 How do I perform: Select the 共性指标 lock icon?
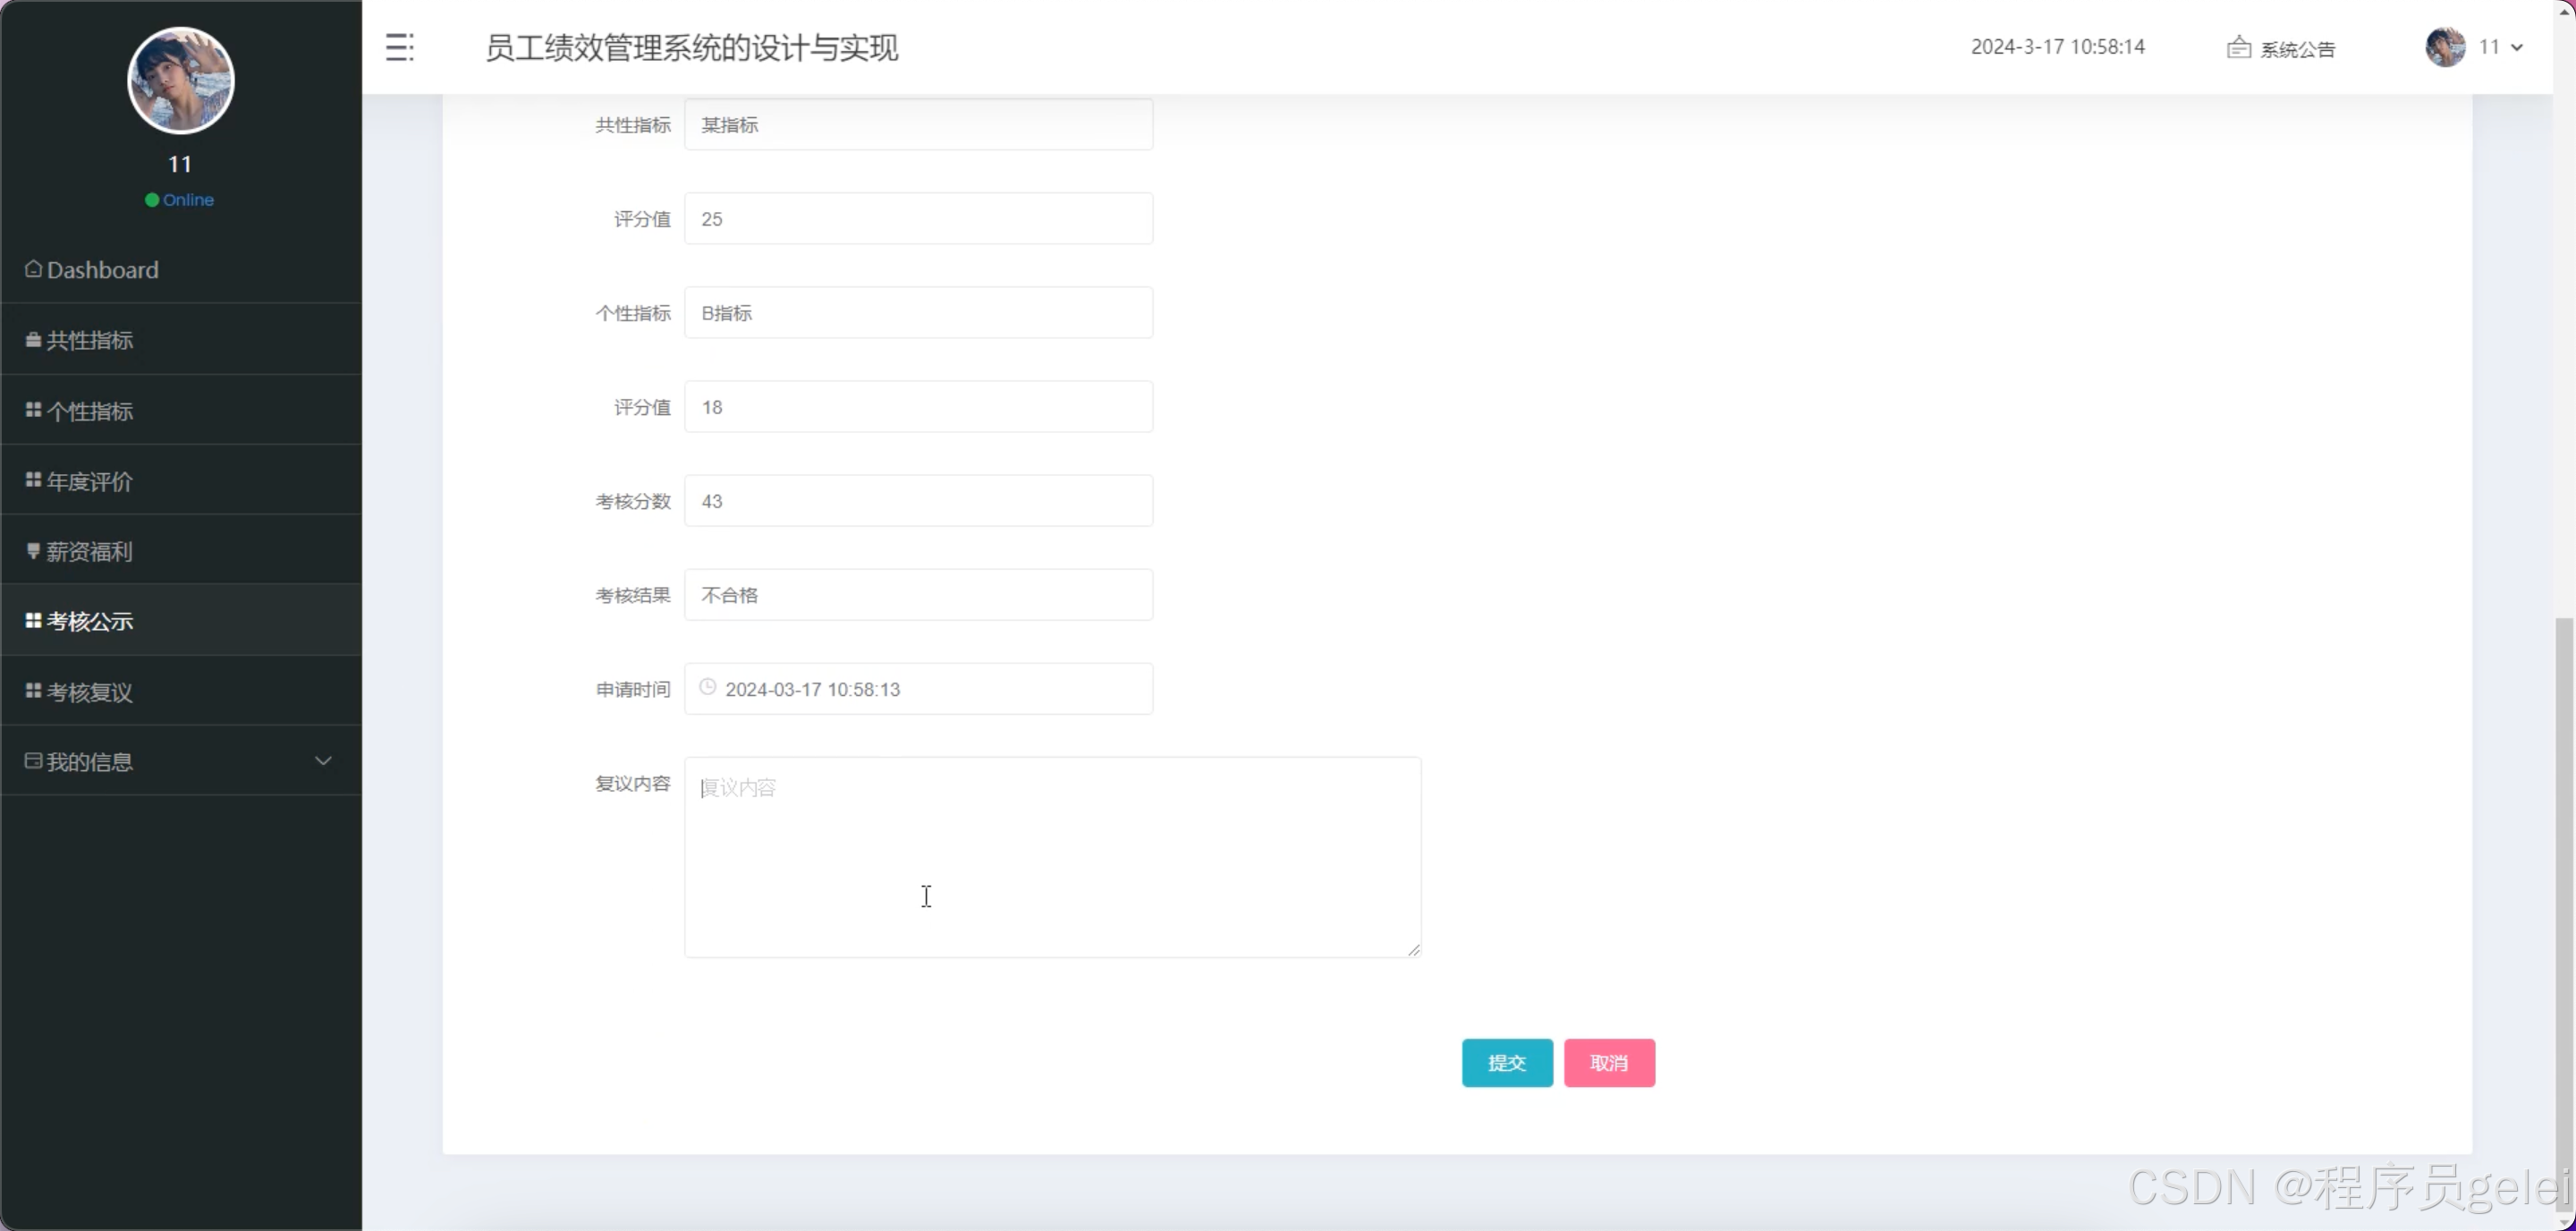31,339
